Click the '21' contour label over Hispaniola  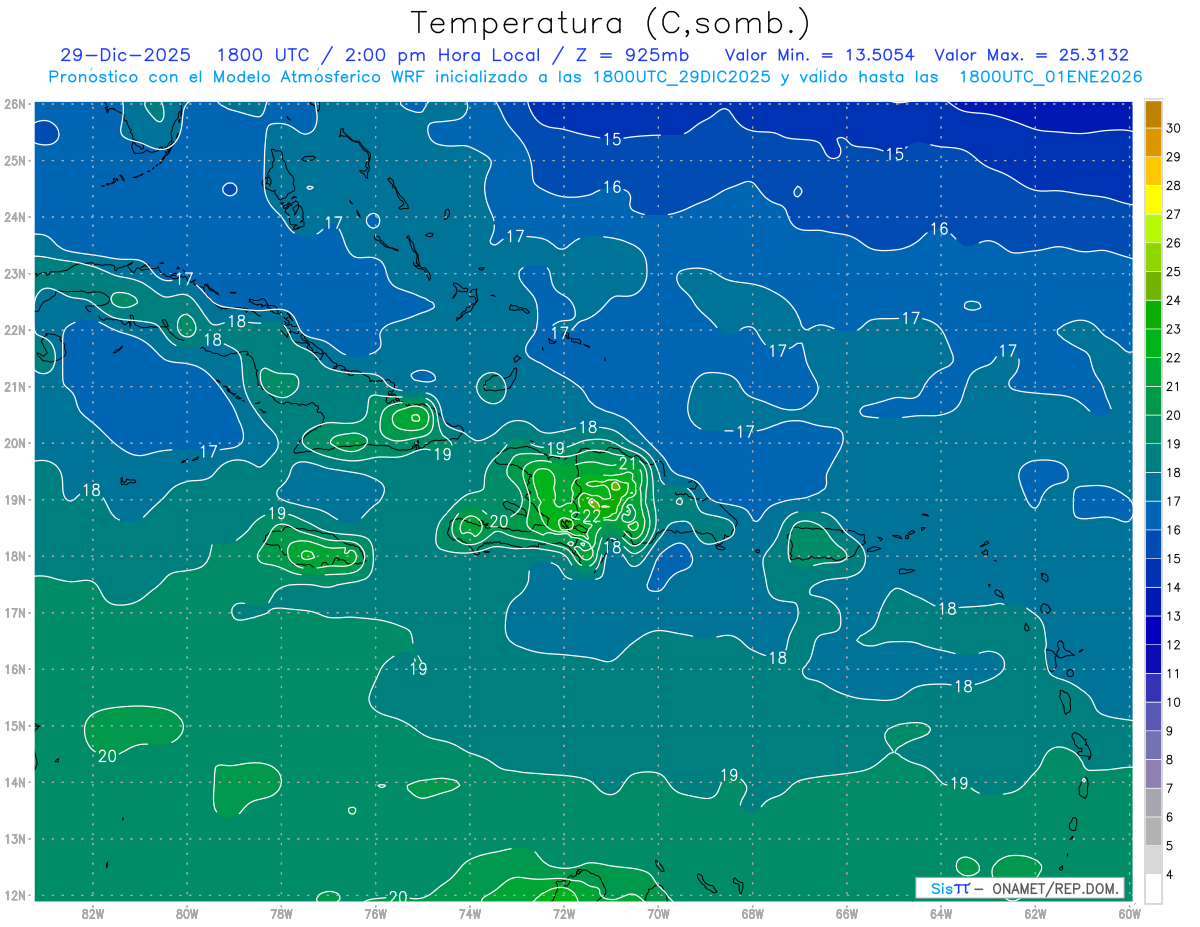[628, 463]
